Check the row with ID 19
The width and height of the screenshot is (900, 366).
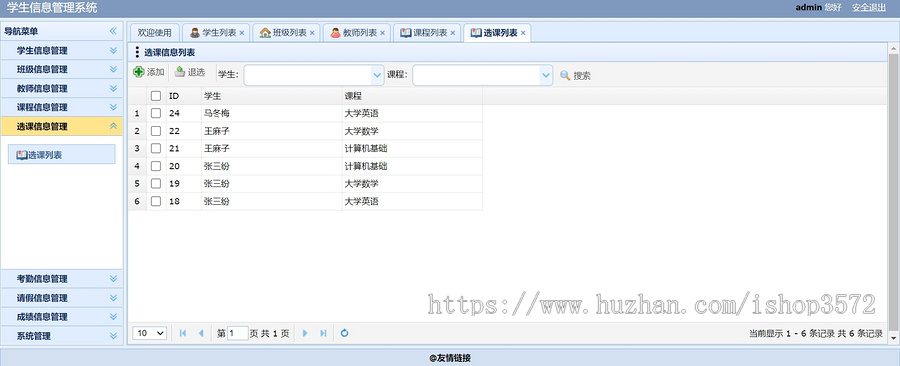(156, 184)
